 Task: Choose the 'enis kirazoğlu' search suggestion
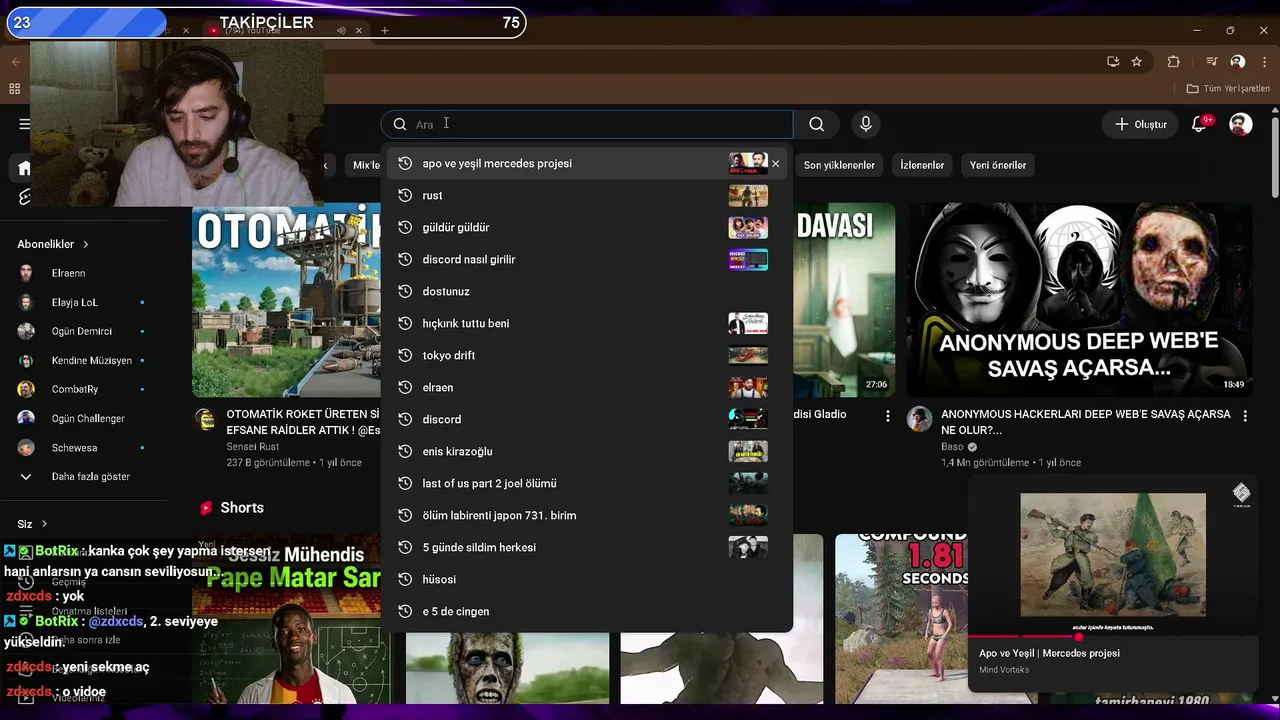pos(587,452)
